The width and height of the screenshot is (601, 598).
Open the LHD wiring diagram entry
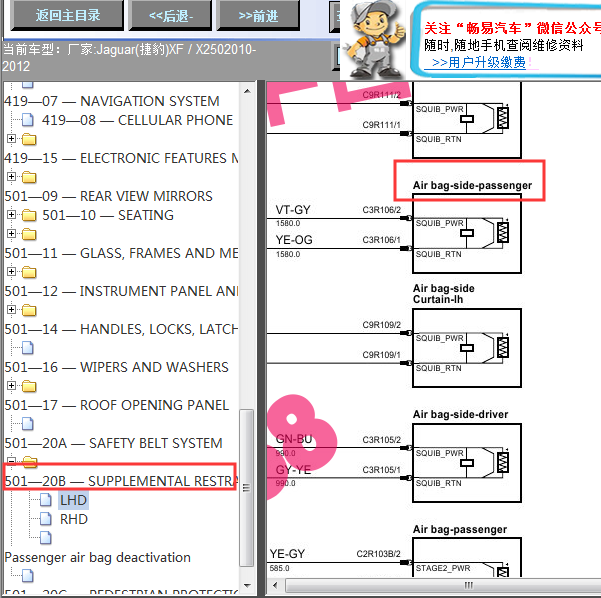coord(73,500)
